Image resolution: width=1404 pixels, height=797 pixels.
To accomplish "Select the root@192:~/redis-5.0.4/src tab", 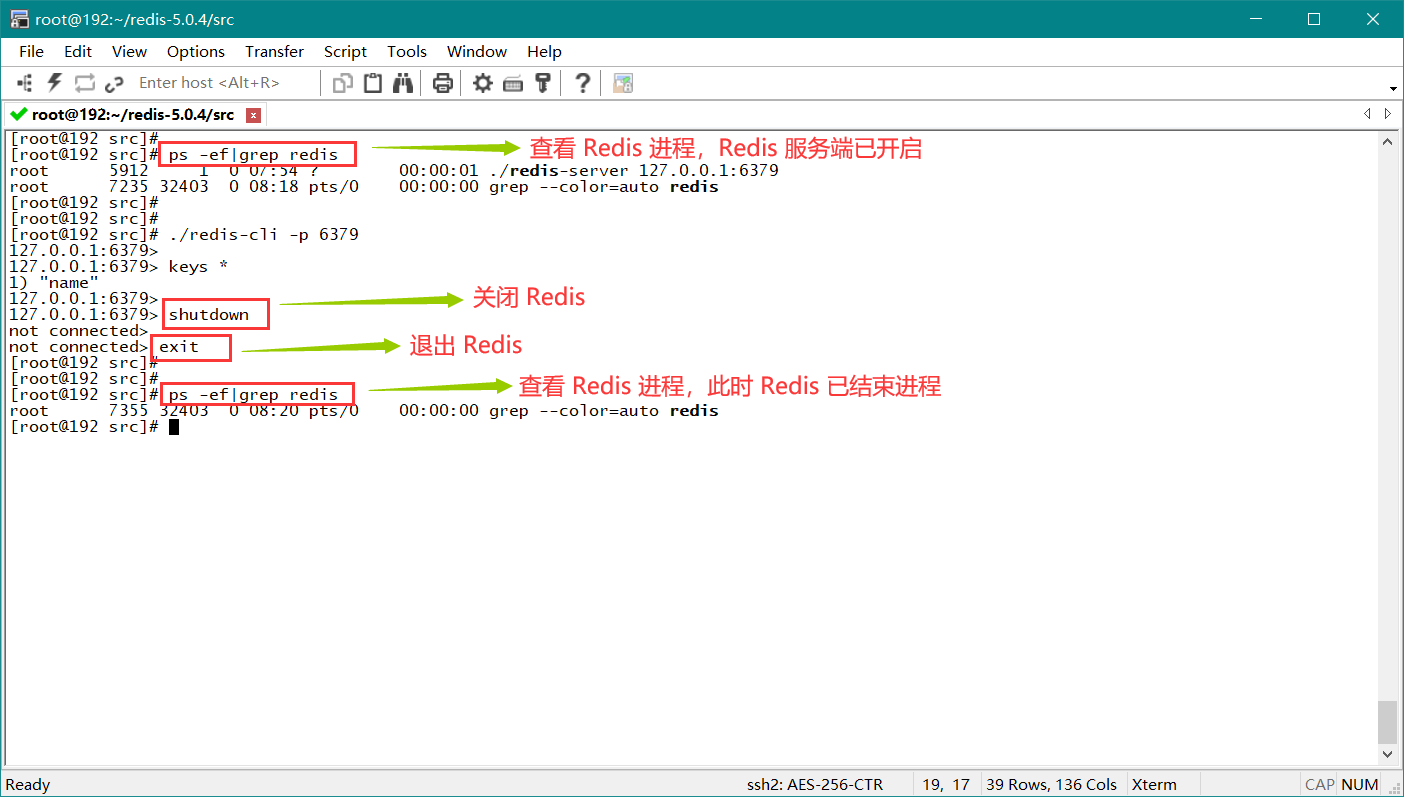I will point(132,115).
